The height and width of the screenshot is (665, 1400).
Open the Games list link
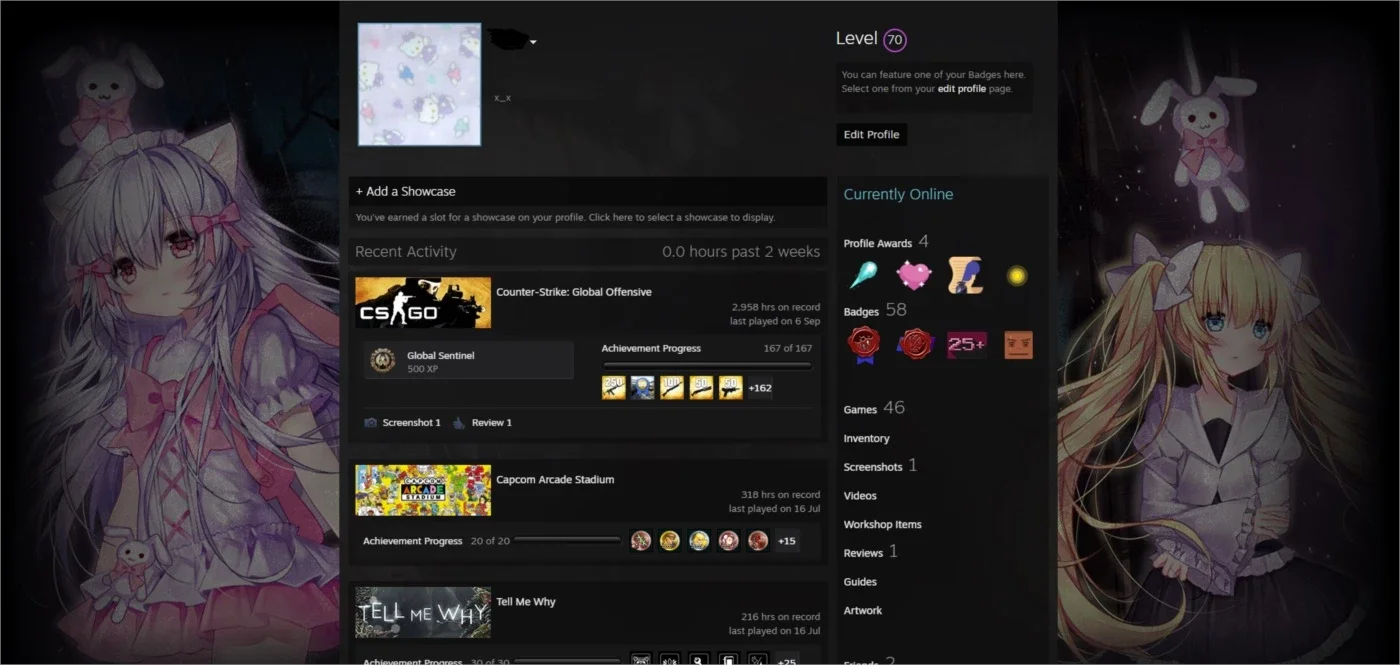(x=860, y=410)
